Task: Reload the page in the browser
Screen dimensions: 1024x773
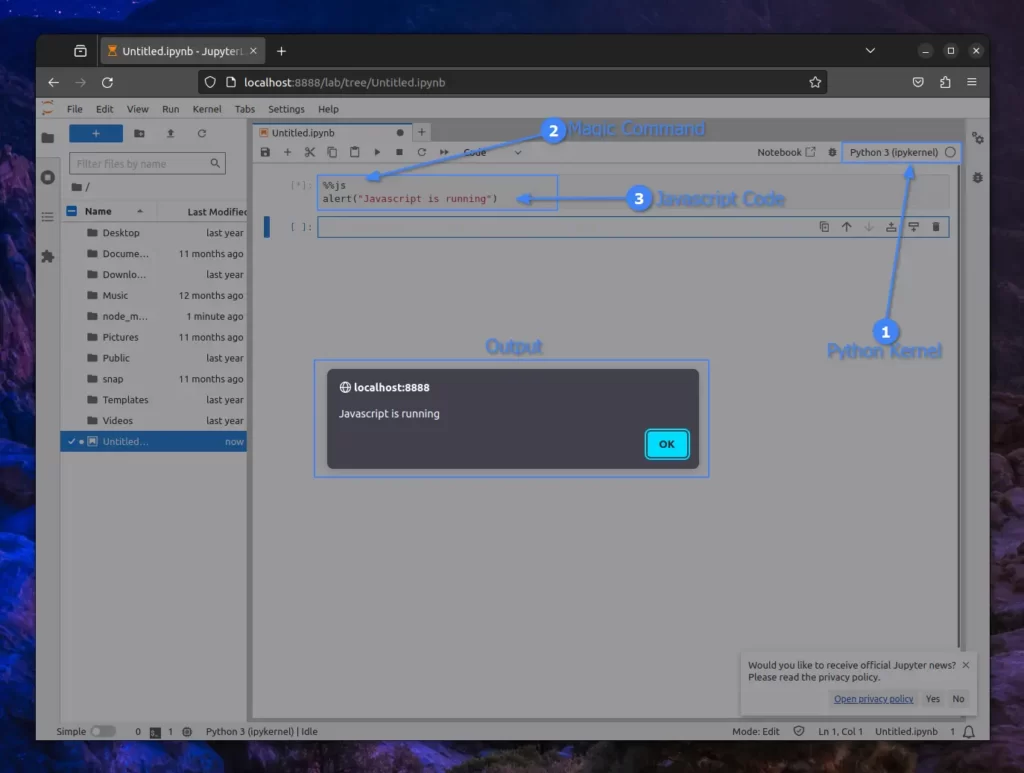Action: pyautogui.click(x=107, y=82)
